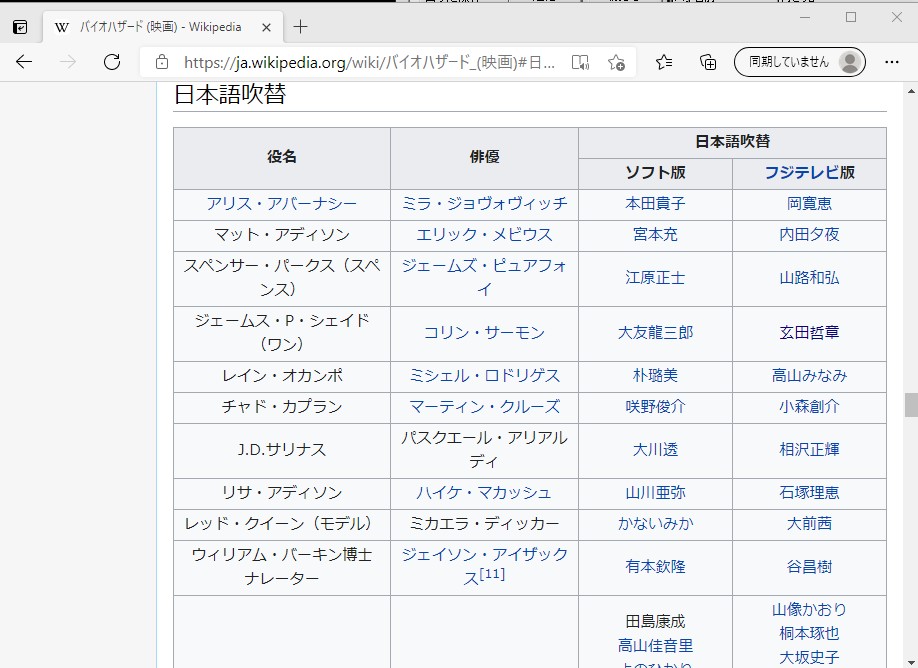Open the アリス・アバーナシー link
Viewport: 918px width, 668px height.
pyautogui.click(x=282, y=204)
